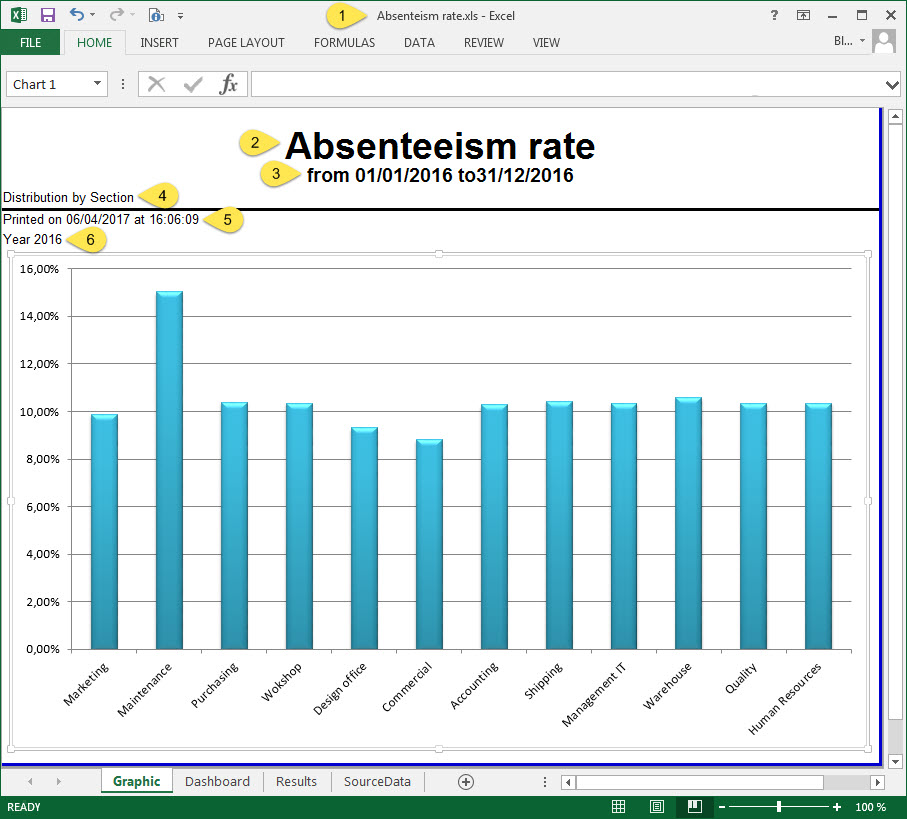Expand the formula bar with its chevron
Screen dimensions: 907x819
pos(893,84)
